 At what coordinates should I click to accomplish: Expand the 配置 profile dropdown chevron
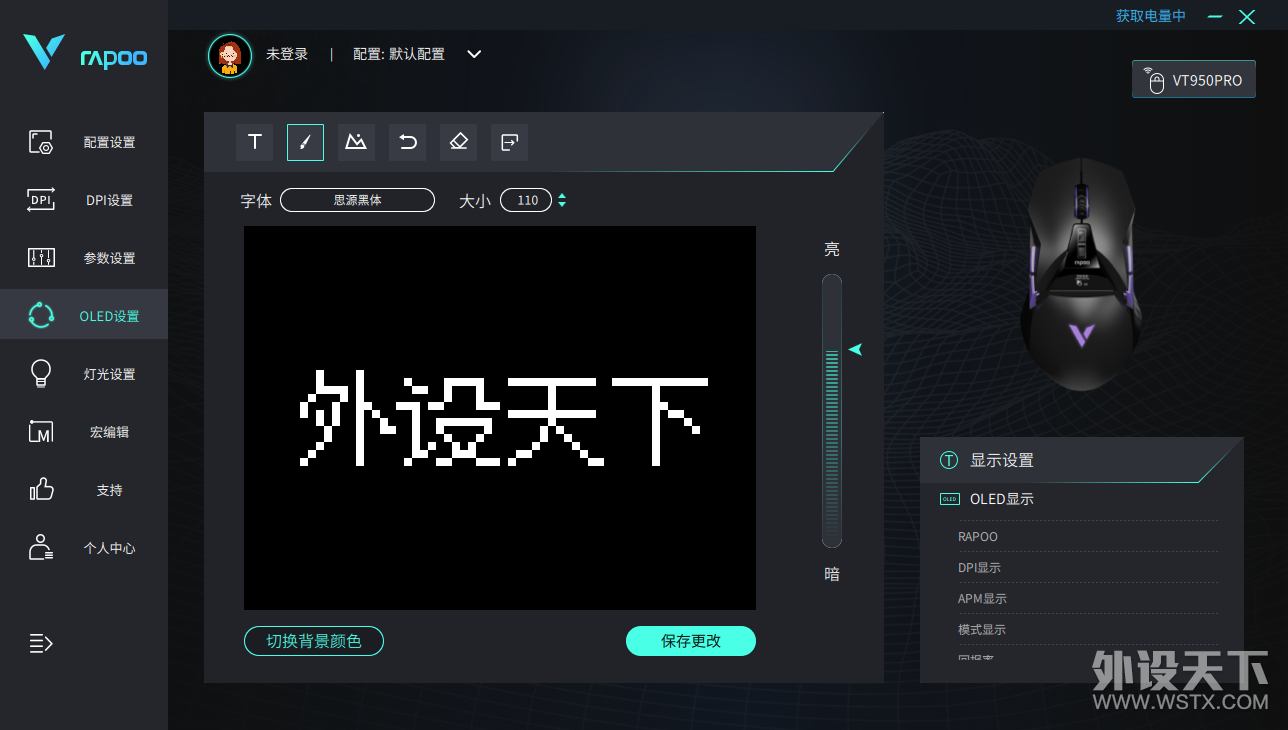pos(475,54)
